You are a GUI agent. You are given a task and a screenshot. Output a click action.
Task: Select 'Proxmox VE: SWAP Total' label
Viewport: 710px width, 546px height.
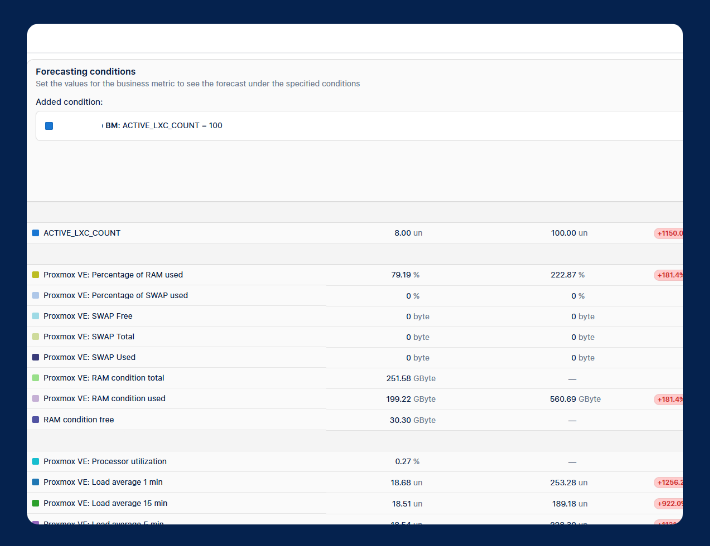click(x=89, y=336)
